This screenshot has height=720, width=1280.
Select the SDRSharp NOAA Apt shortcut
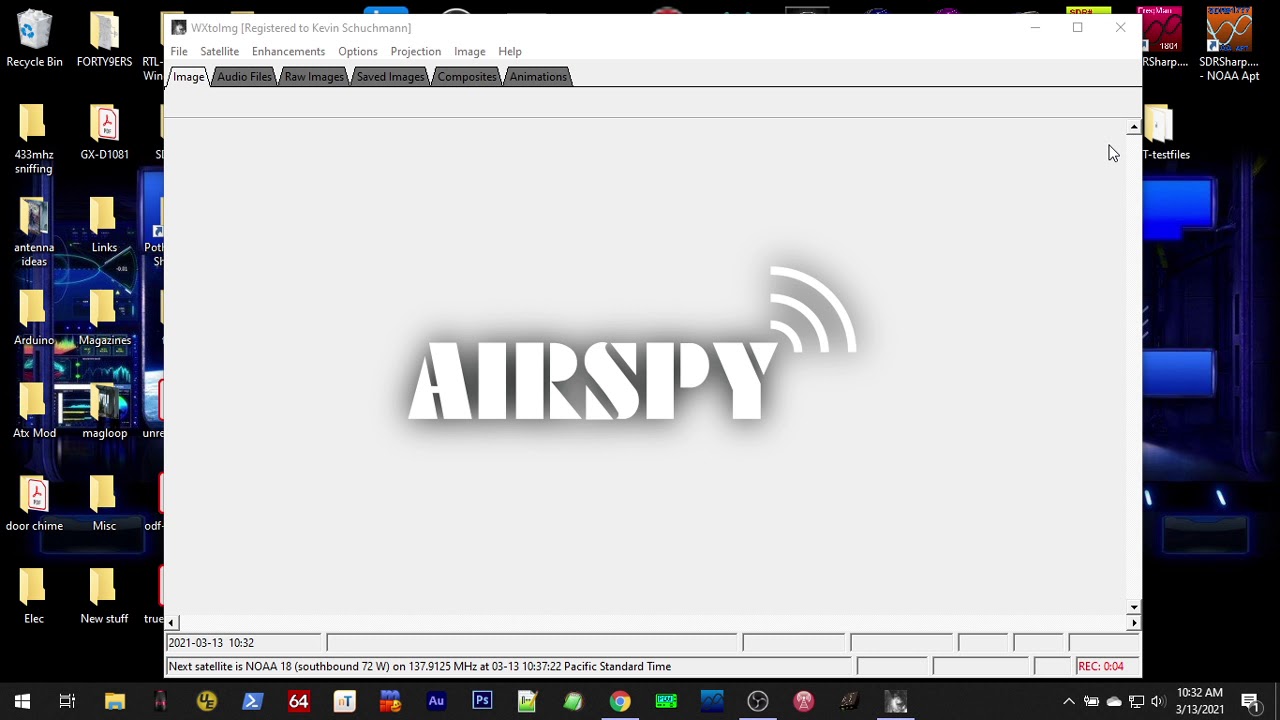tap(1229, 45)
